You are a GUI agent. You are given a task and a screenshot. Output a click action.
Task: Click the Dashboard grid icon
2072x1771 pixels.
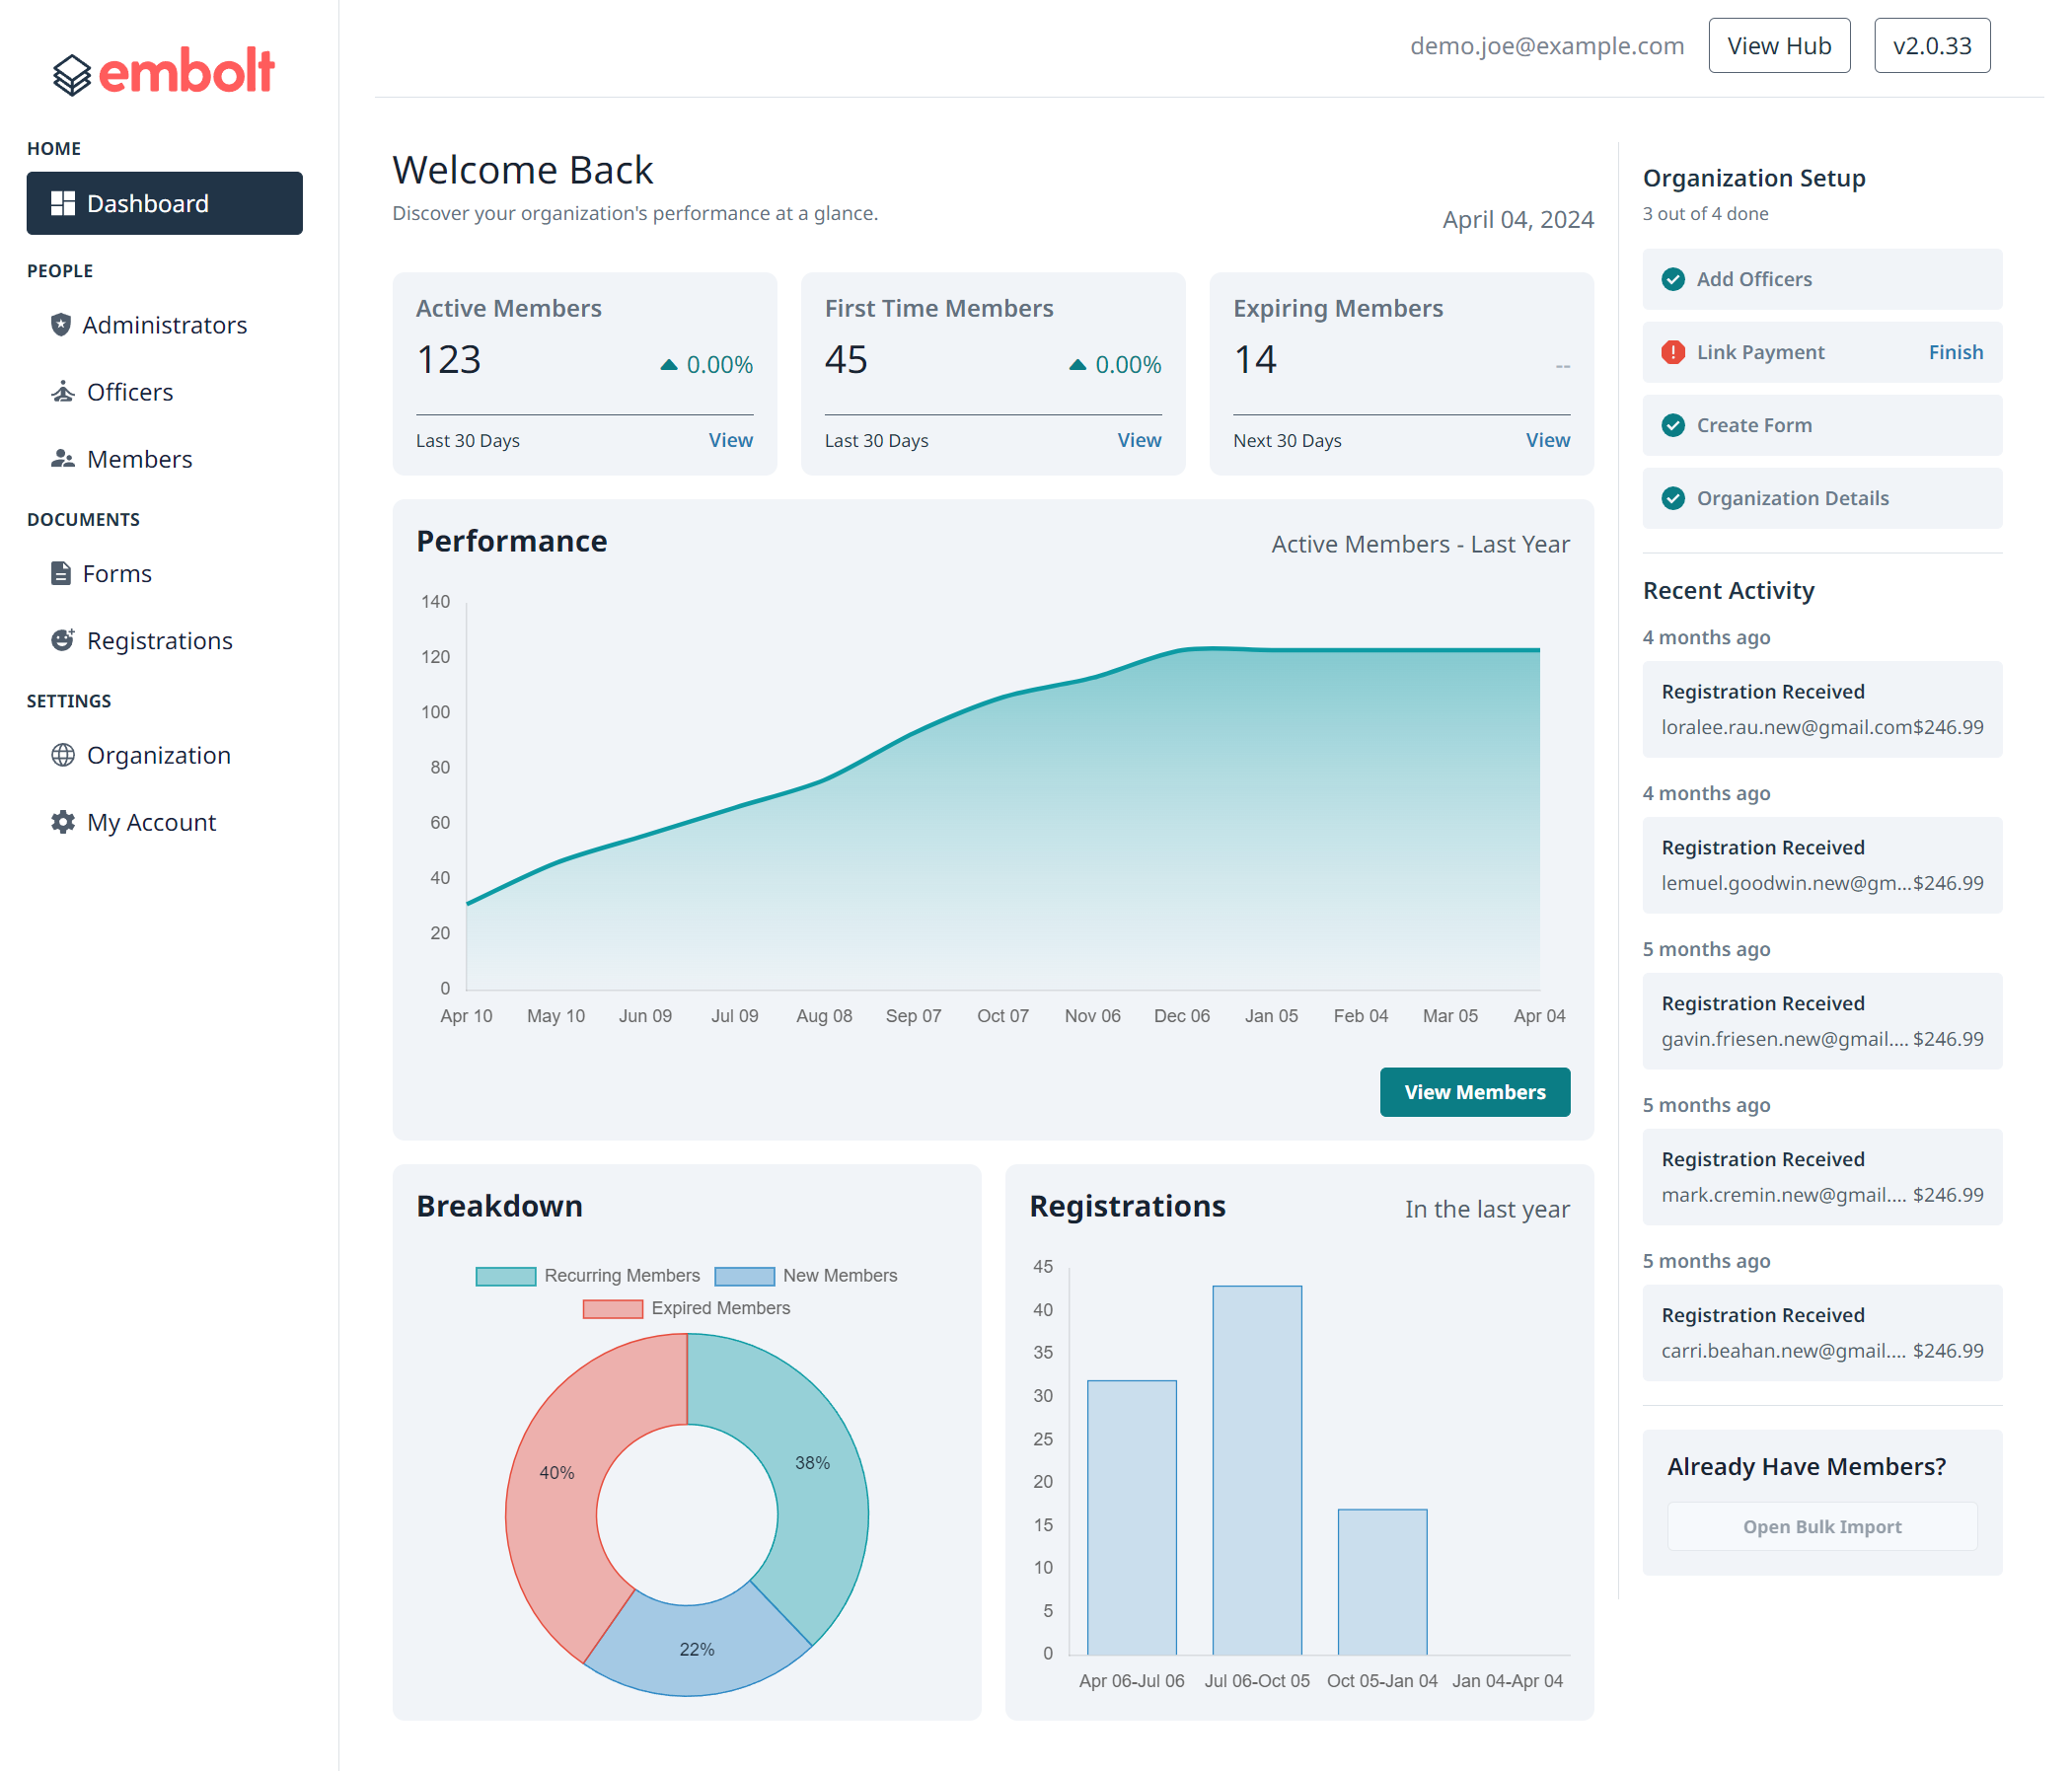tap(63, 203)
